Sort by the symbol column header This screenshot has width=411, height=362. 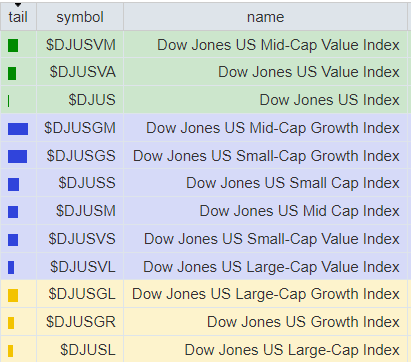click(x=80, y=17)
